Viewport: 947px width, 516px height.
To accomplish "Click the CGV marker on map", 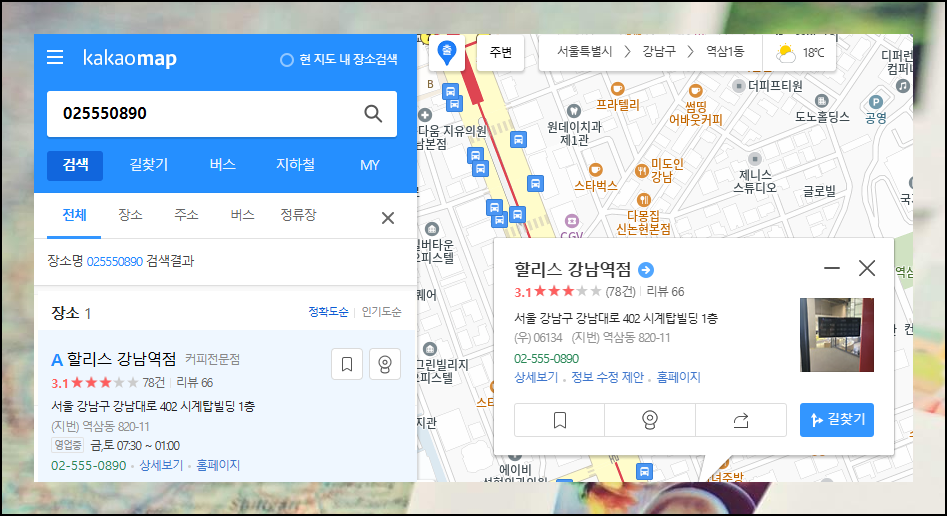I will tap(571, 221).
